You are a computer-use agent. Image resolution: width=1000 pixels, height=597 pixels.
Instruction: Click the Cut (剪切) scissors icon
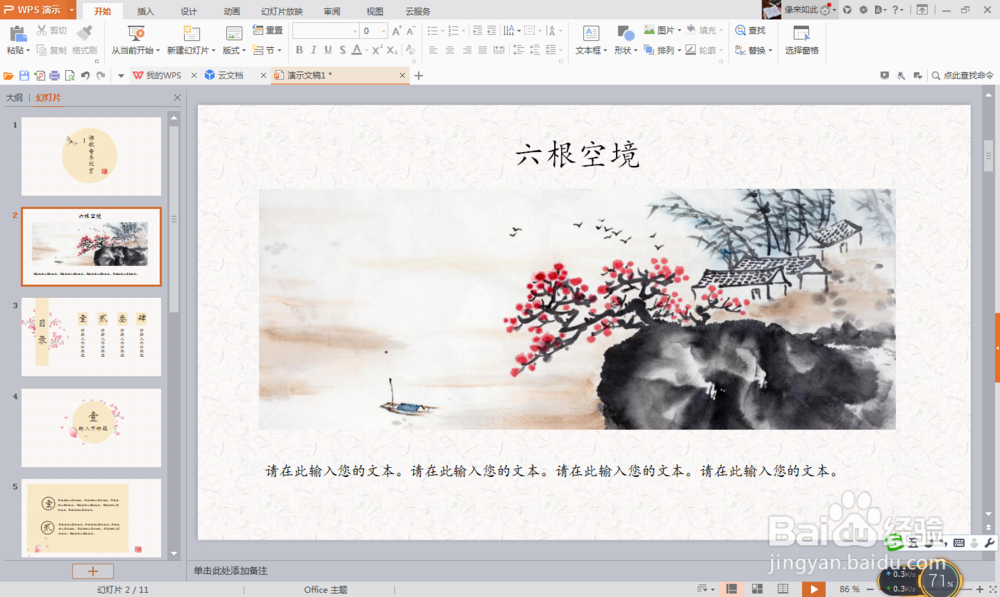(42, 30)
